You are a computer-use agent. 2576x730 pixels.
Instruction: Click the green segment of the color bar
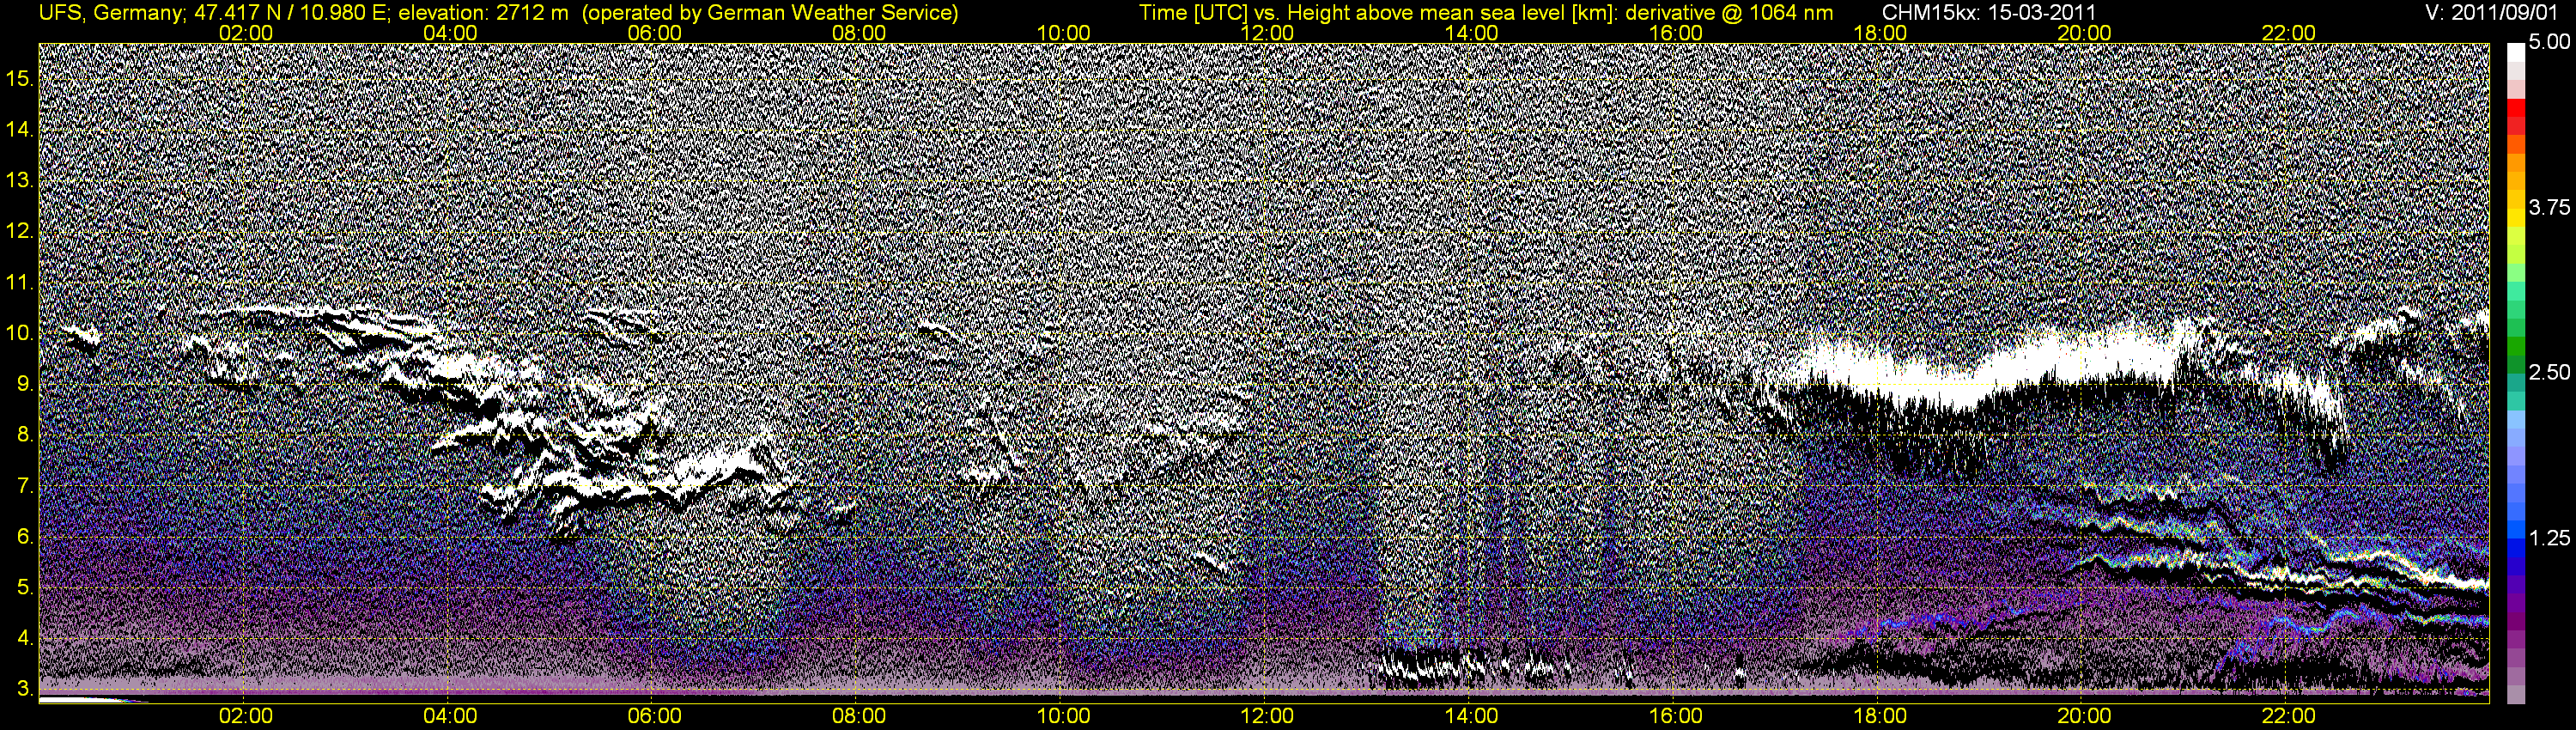(2516, 345)
